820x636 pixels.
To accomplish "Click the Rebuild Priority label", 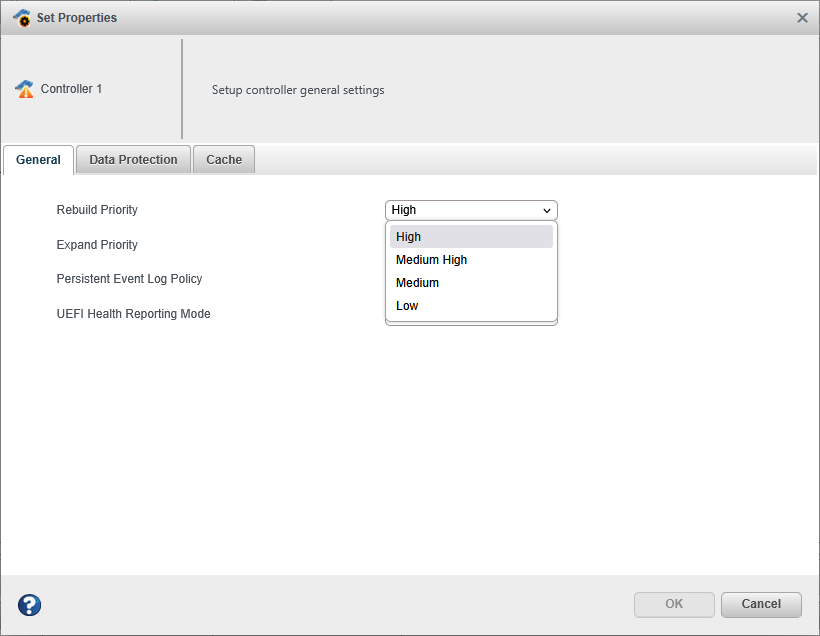I will click(x=97, y=210).
